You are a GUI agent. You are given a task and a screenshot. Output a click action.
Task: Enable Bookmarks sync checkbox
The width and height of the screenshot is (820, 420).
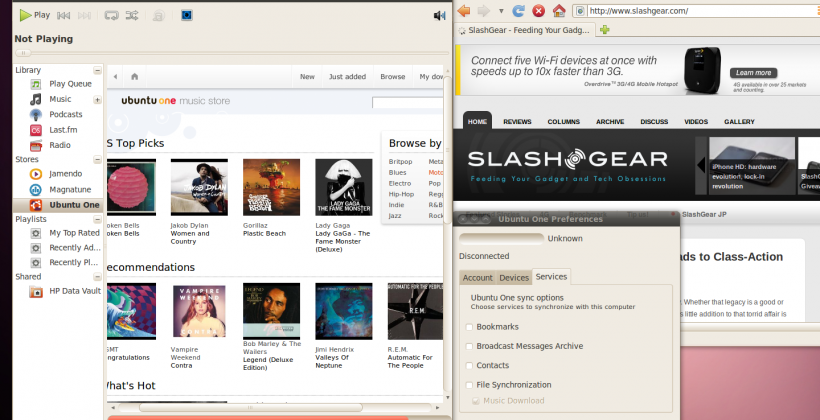(x=469, y=327)
